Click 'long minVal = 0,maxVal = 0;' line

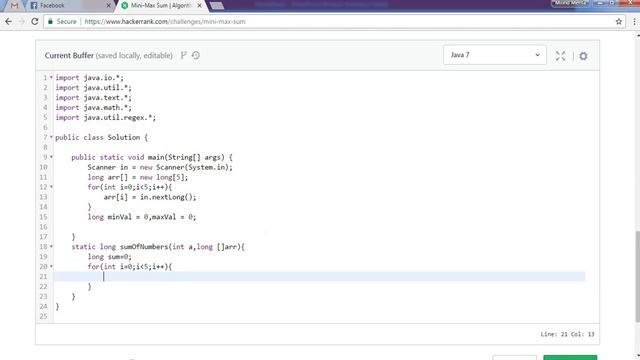(142, 217)
